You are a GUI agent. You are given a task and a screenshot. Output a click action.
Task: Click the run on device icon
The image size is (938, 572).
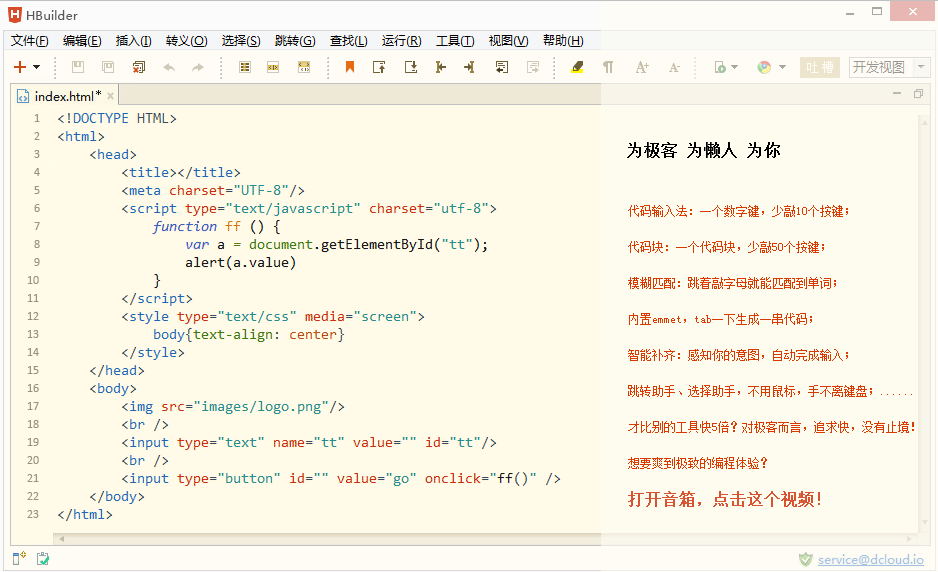720,67
